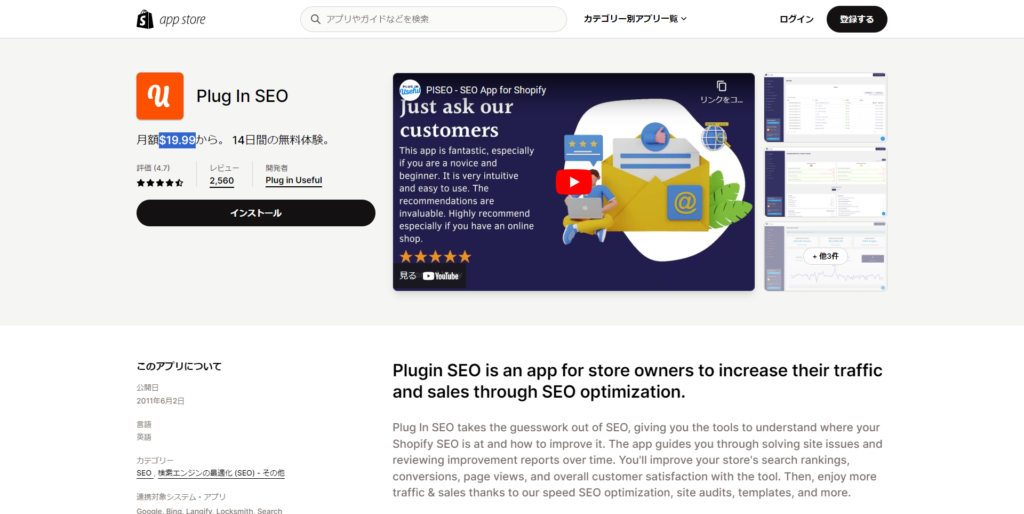This screenshot has width=1024, height=514.
Task: Click the + 他3件 more images button
Action: click(825, 257)
